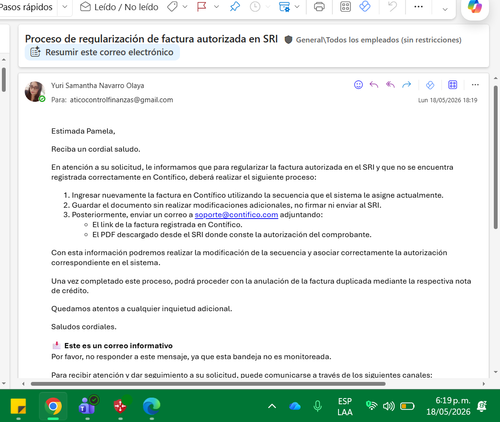Open sender Yuri Samantha's profile photo

(x=35, y=91)
